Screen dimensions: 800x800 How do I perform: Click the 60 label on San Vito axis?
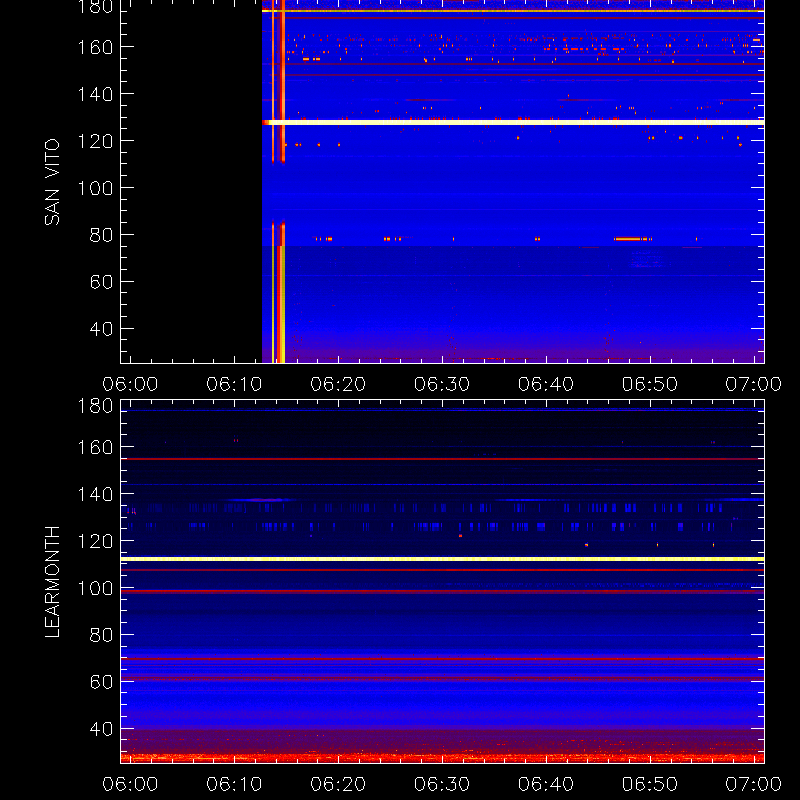click(101, 282)
